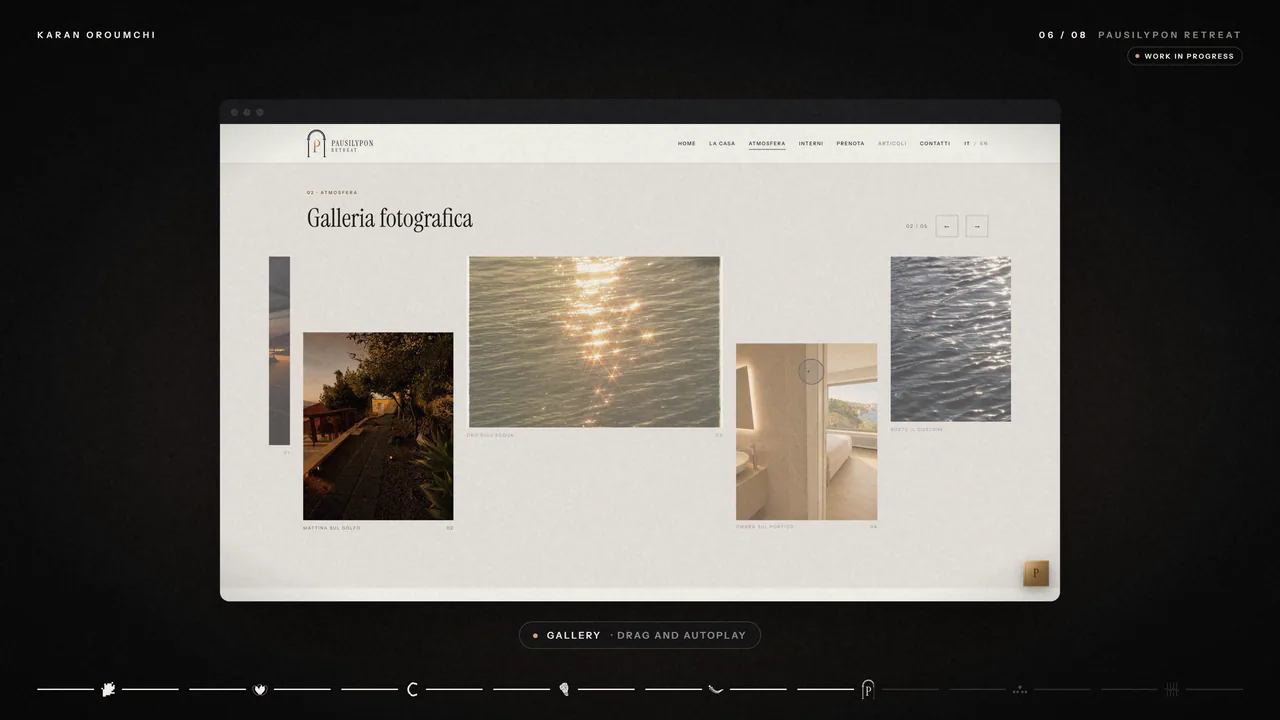
Task: Open the partially hidden first gallery photo
Action: pyautogui.click(x=279, y=351)
